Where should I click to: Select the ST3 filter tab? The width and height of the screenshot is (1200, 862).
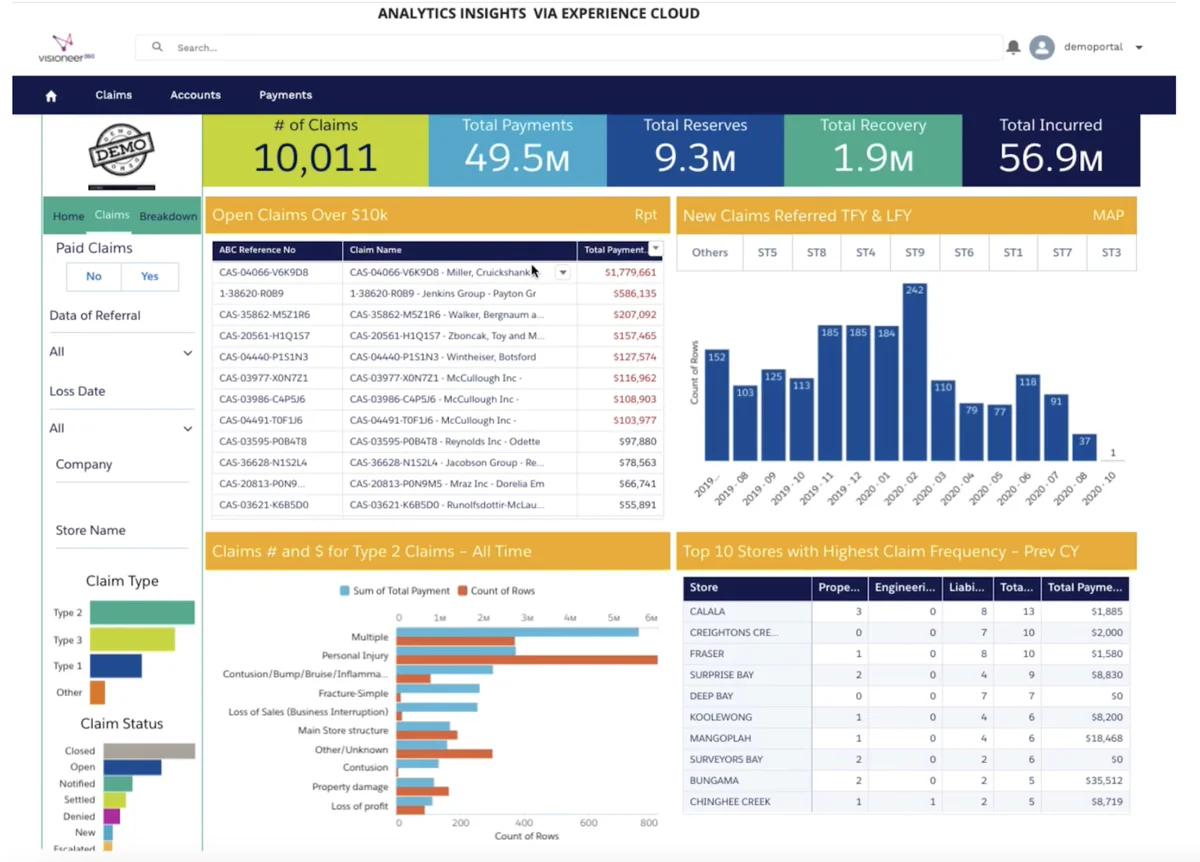(x=1111, y=253)
